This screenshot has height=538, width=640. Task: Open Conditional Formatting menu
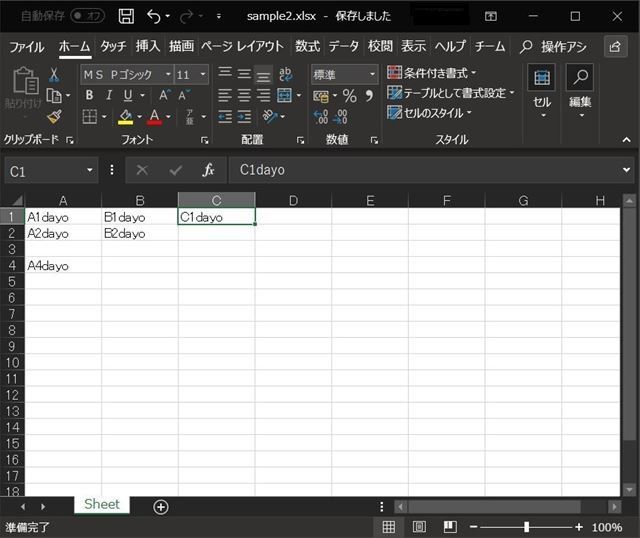(431, 73)
